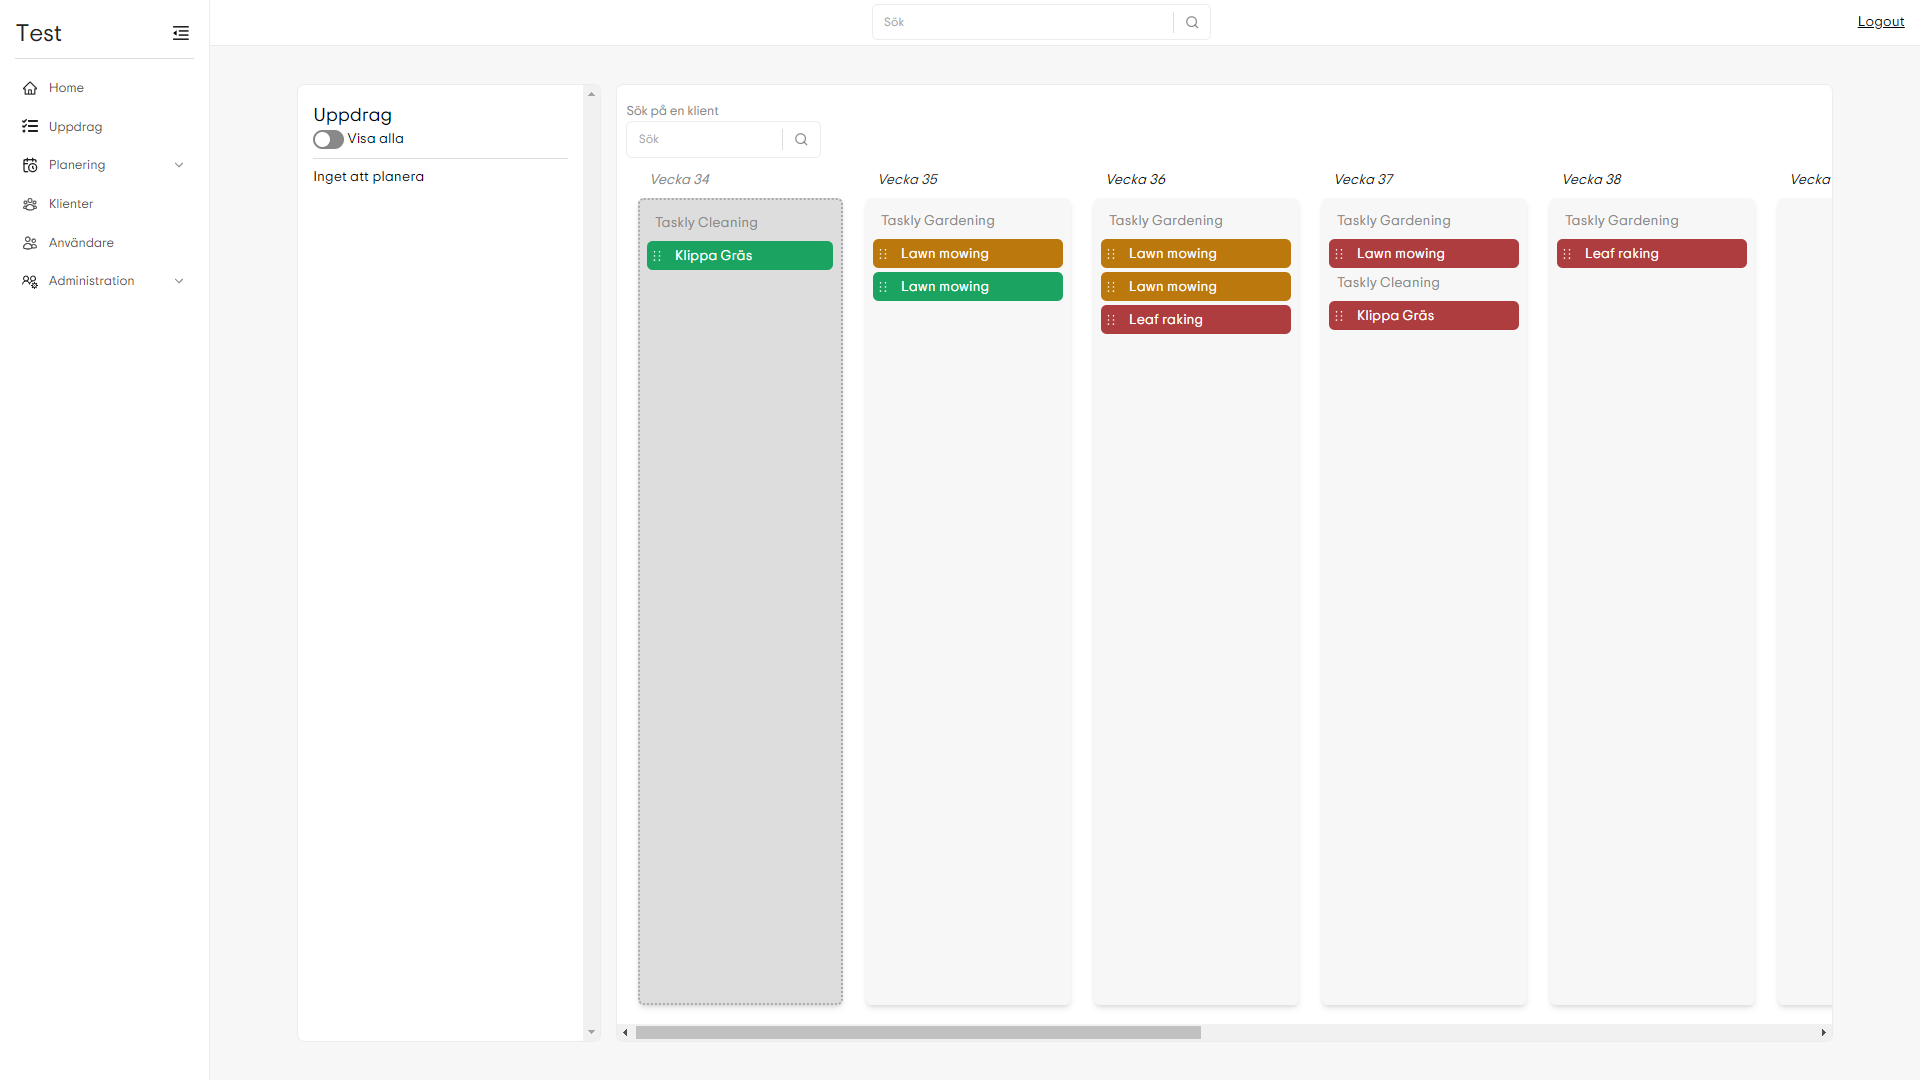Image resolution: width=1920 pixels, height=1080 pixels.
Task: Click the top search magnifier icon
Action: (x=1192, y=22)
